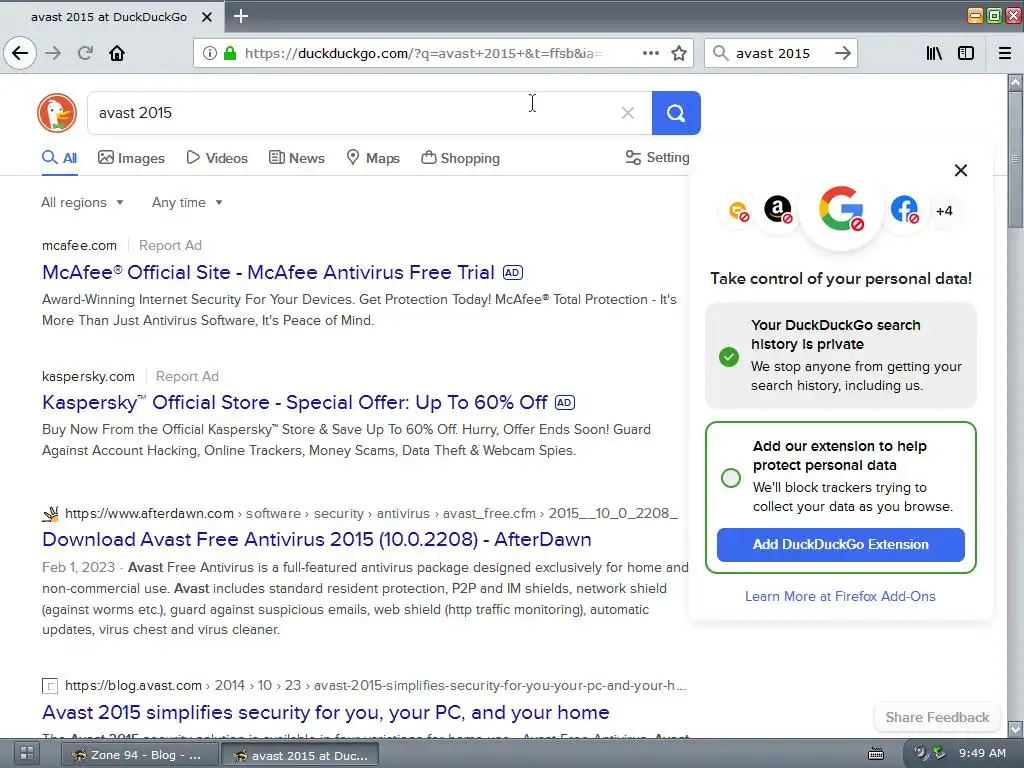This screenshot has height=768, width=1024.
Task: Click the blue DuckDuckGo search button
Action: coord(676,113)
